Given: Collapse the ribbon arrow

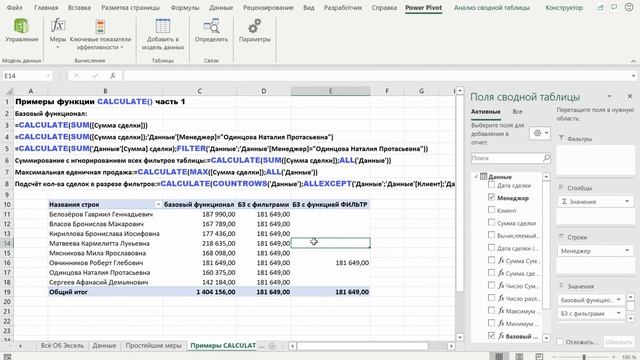Looking at the screenshot, I should point(633,61).
